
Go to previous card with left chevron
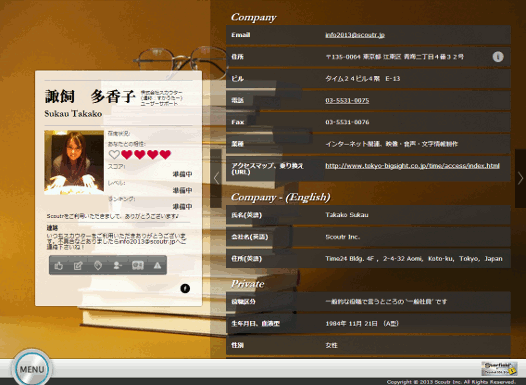click(x=216, y=178)
